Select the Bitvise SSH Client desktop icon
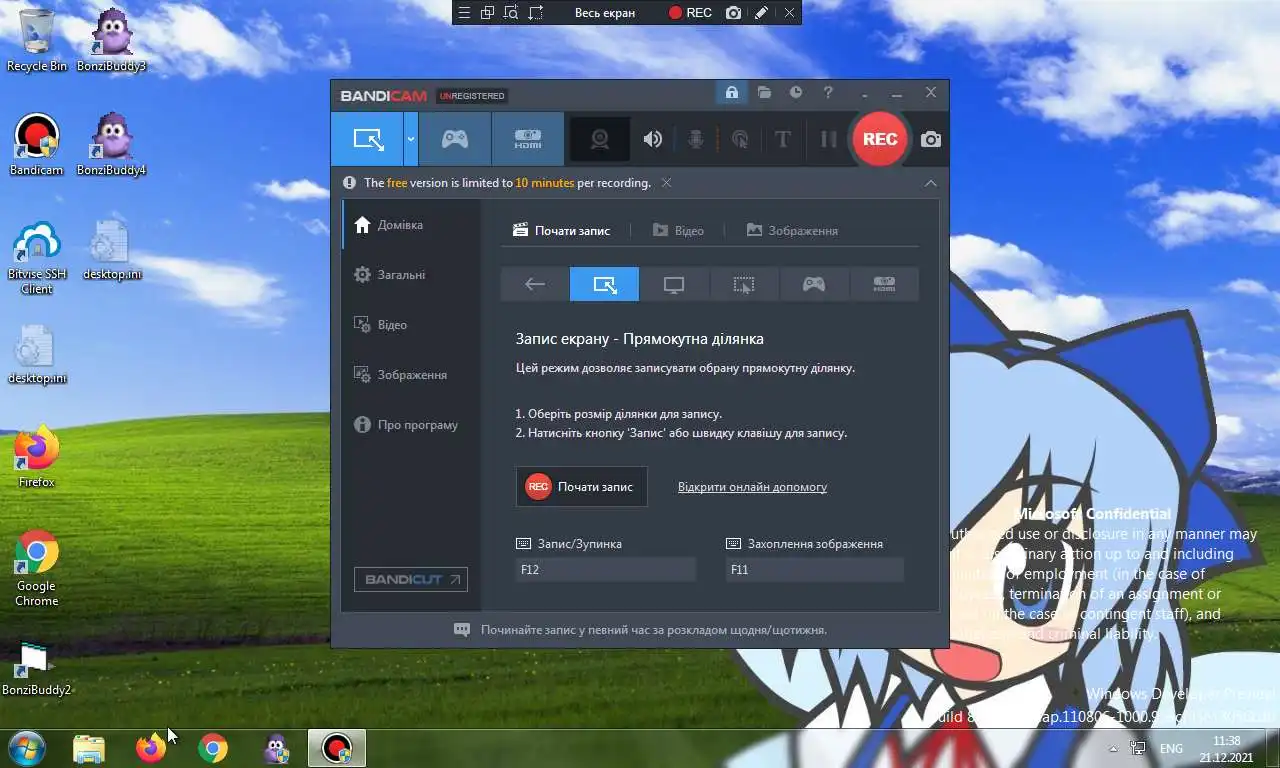Viewport: 1280px width, 768px height. pyautogui.click(x=37, y=257)
